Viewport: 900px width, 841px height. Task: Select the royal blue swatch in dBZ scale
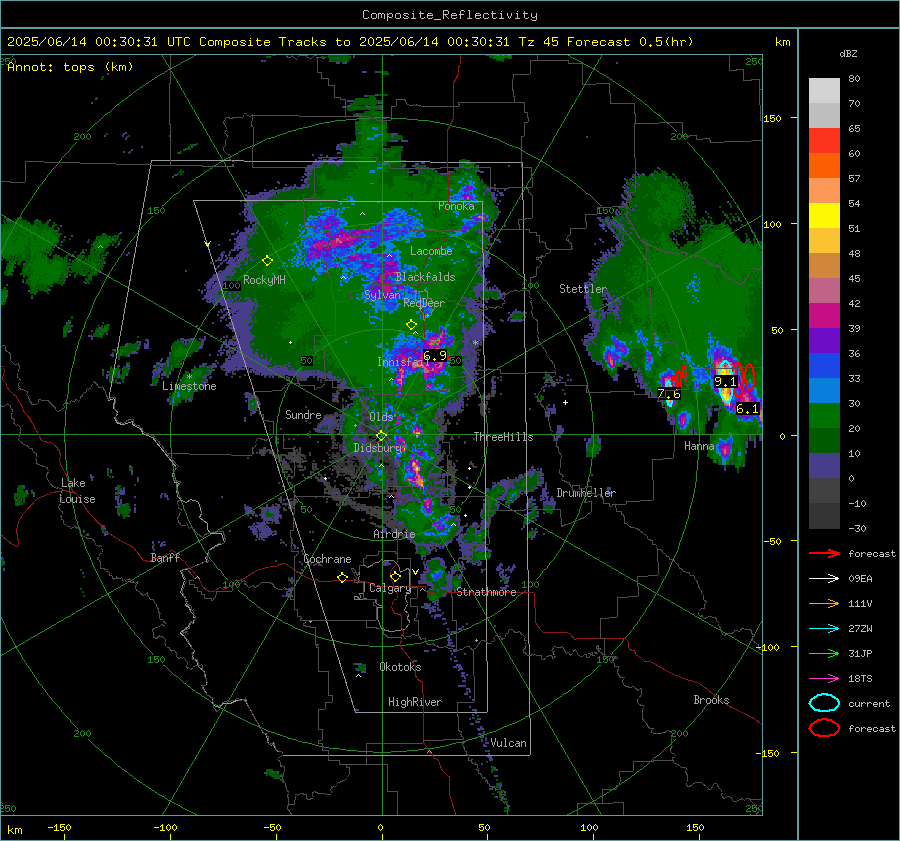(824, 366)
